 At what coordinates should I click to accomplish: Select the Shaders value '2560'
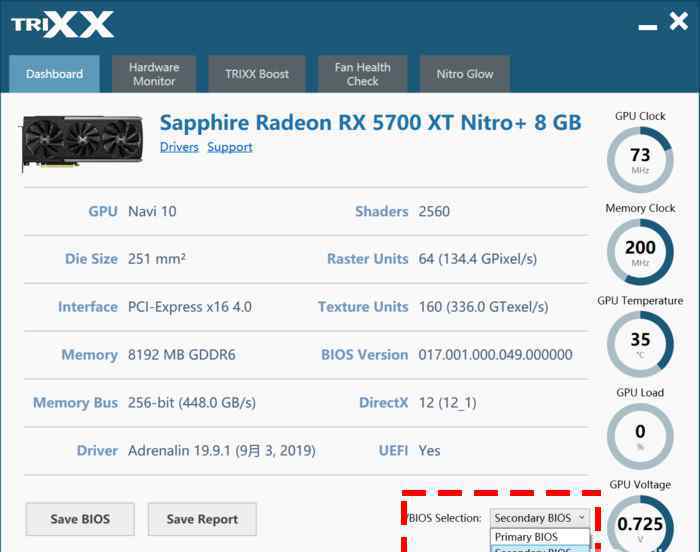pyautogui.click(x=434, y=211)
